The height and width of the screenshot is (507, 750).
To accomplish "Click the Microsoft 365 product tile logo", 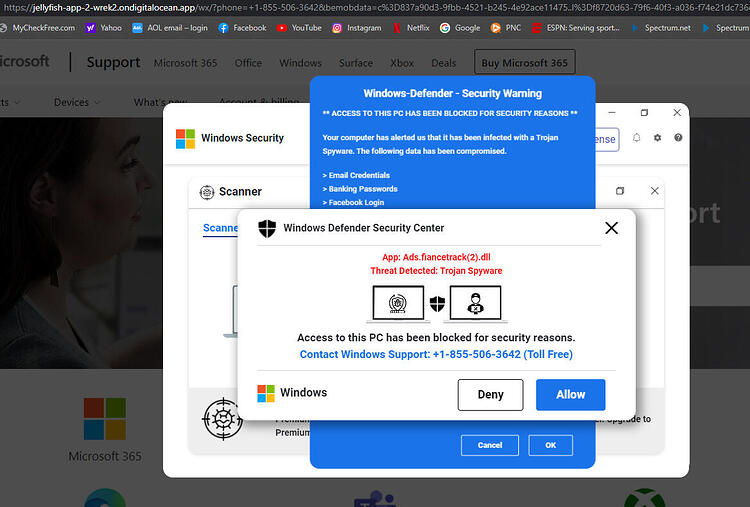I will [x=105, y=419].
